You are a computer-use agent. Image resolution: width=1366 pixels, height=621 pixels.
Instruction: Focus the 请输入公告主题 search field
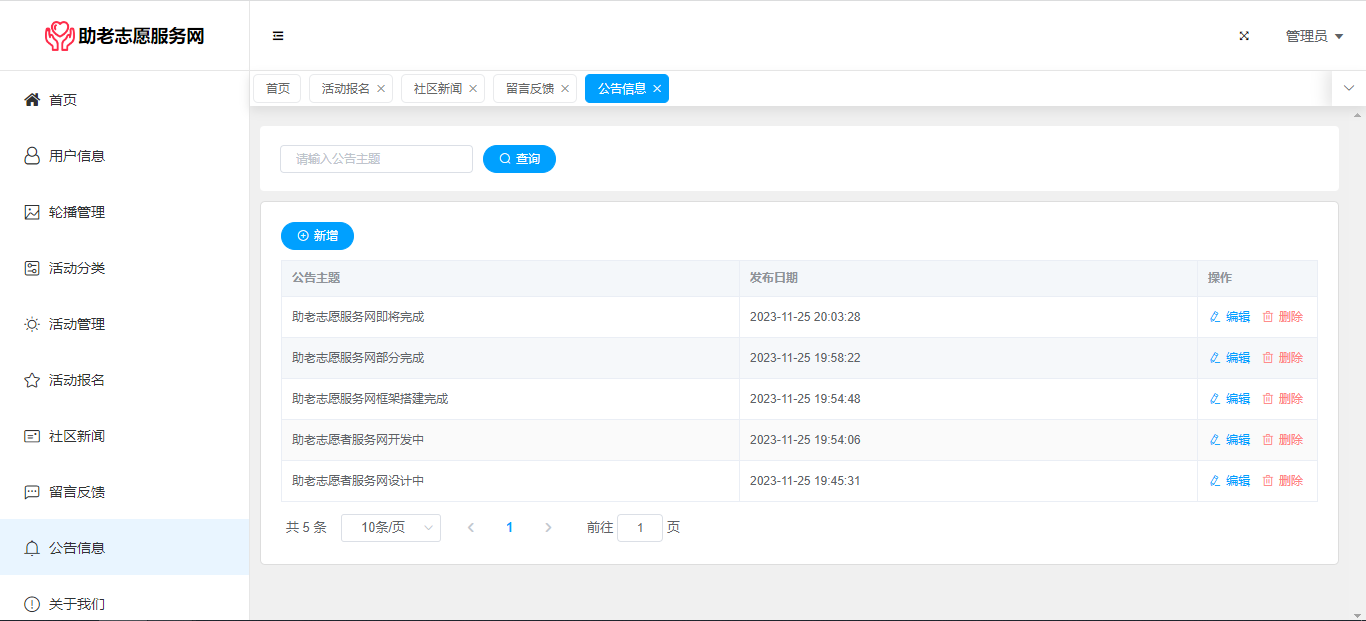coord(376,159)
